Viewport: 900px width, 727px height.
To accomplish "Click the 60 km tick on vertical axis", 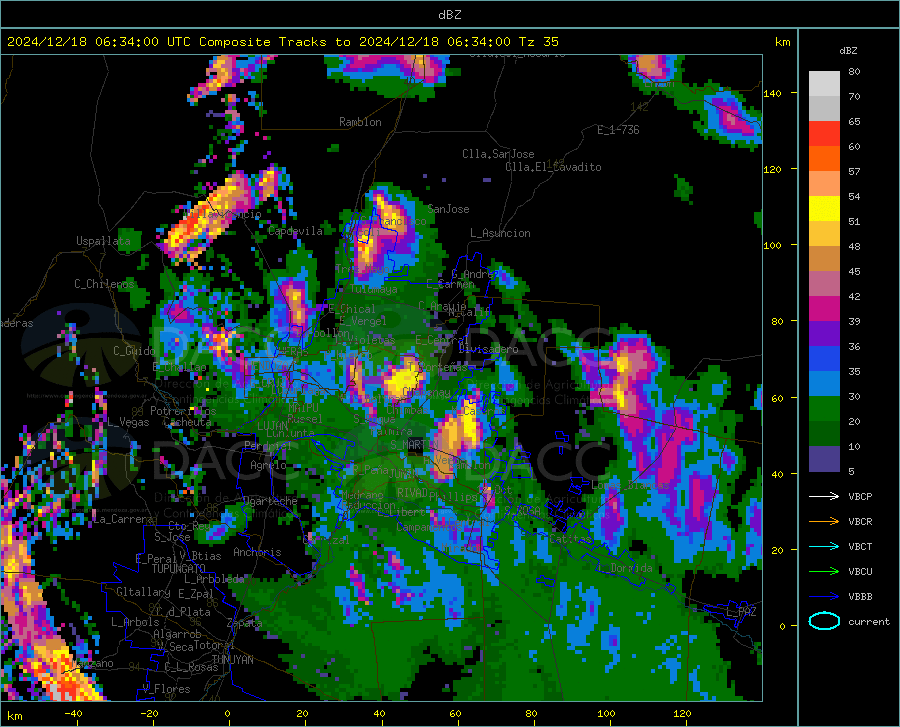I will [x=777, y=398].
